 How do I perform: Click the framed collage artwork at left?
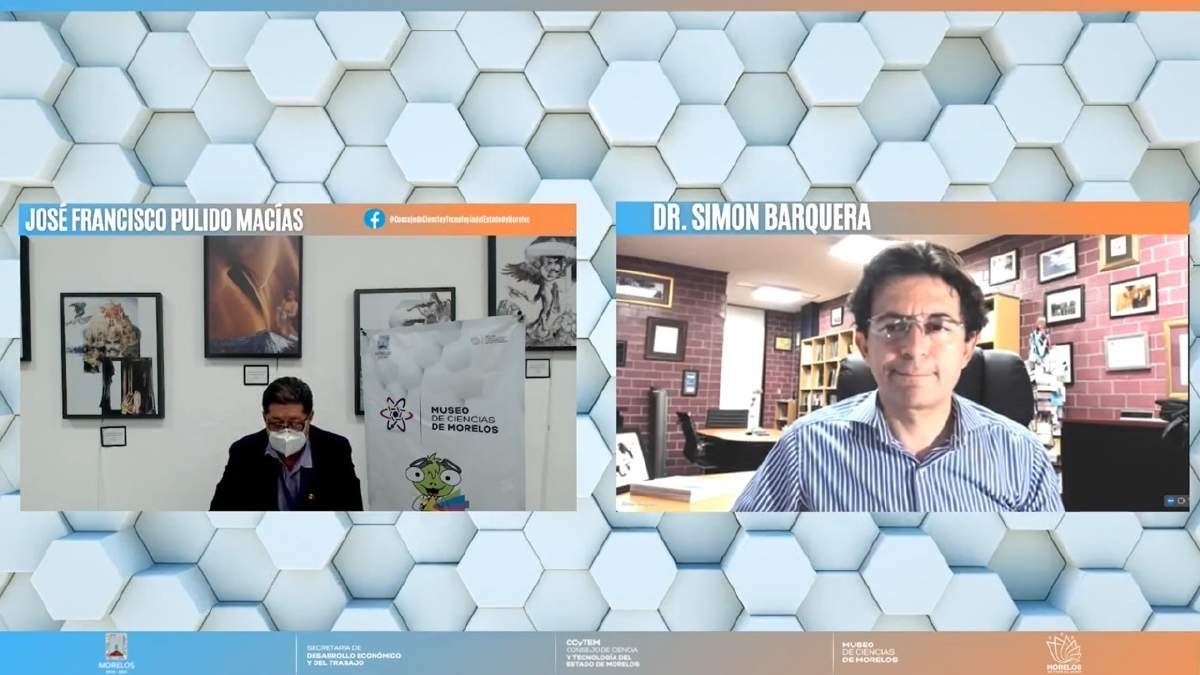coord(111,354)
